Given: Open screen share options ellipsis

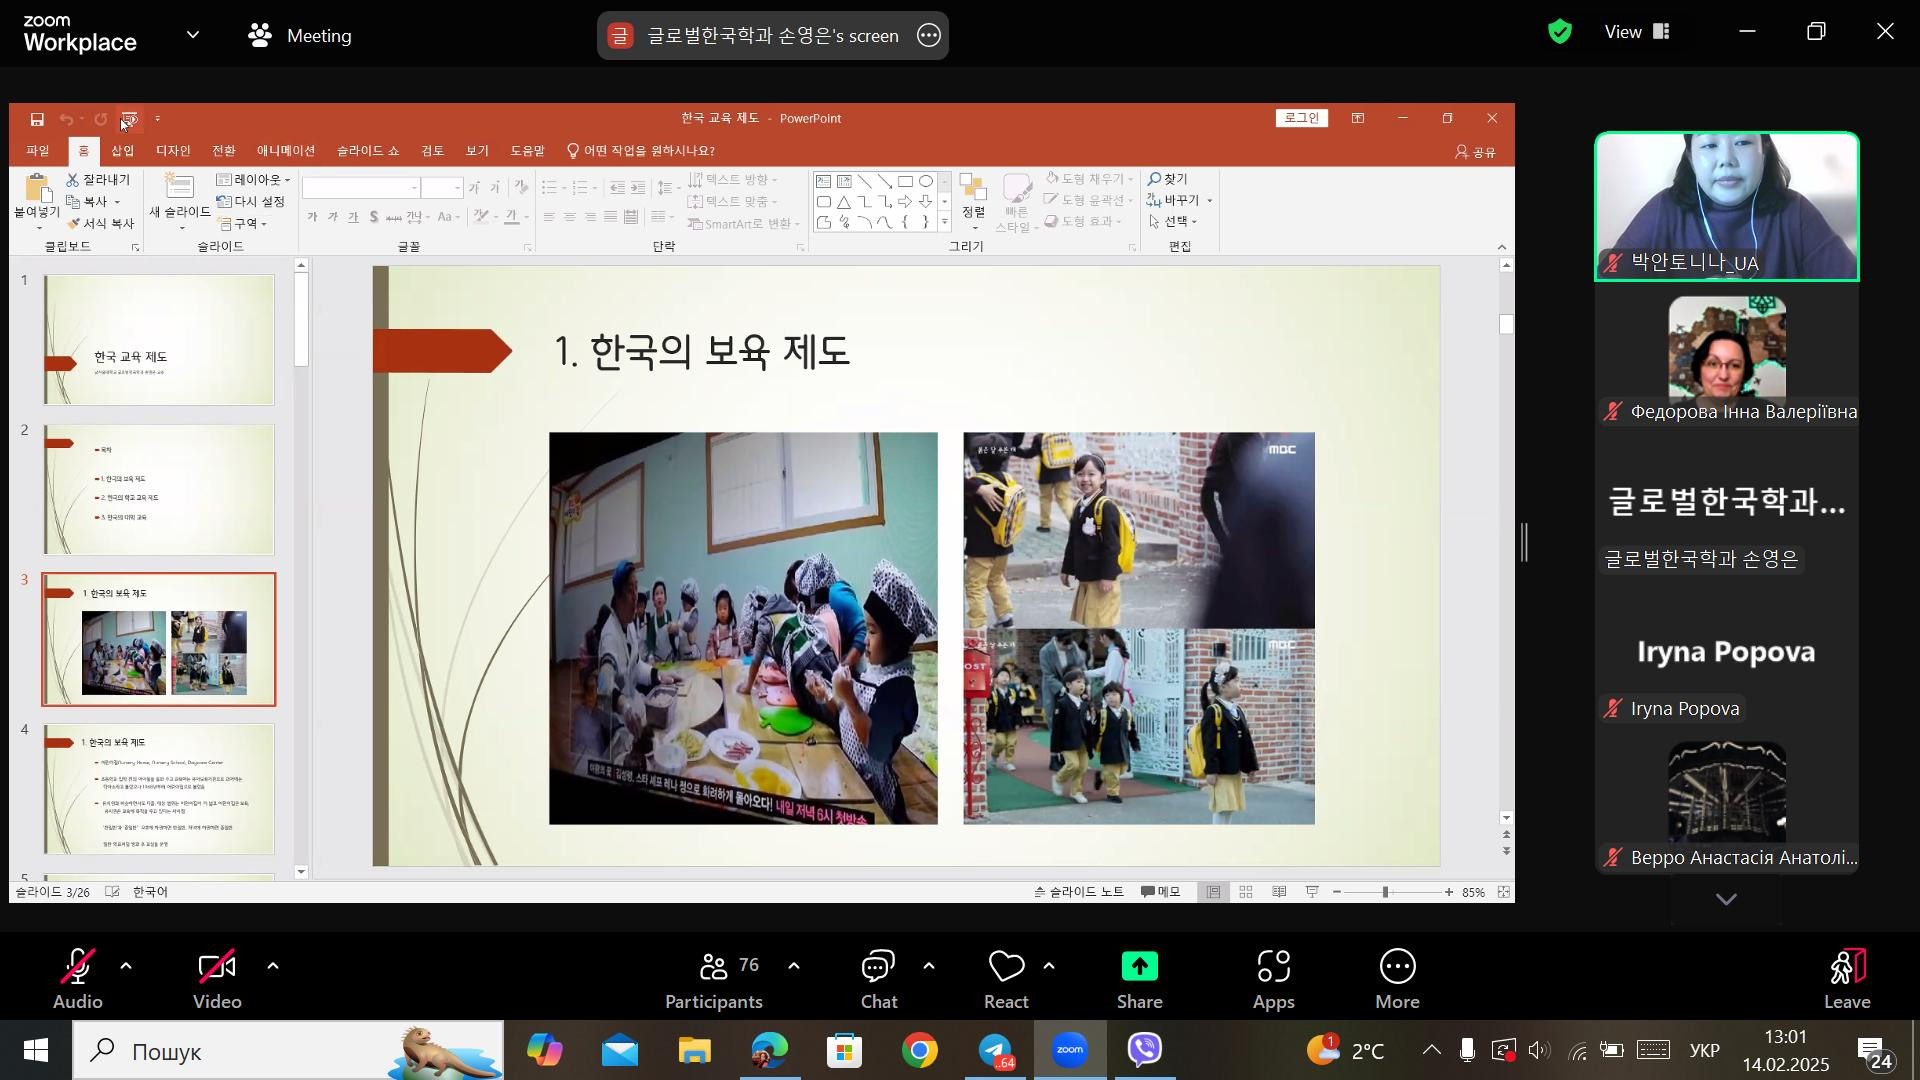Looking at the screenshot, I should pos(929,36).
